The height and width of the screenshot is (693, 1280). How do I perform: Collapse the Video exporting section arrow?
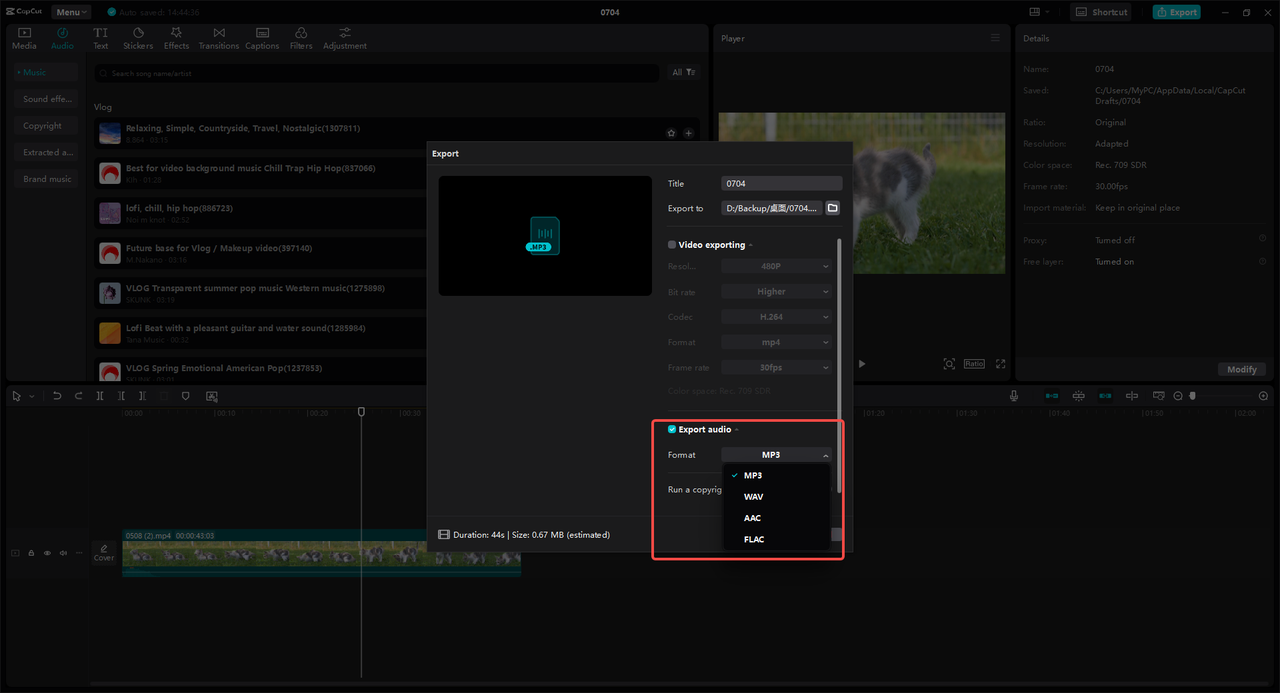click(751, 245)
